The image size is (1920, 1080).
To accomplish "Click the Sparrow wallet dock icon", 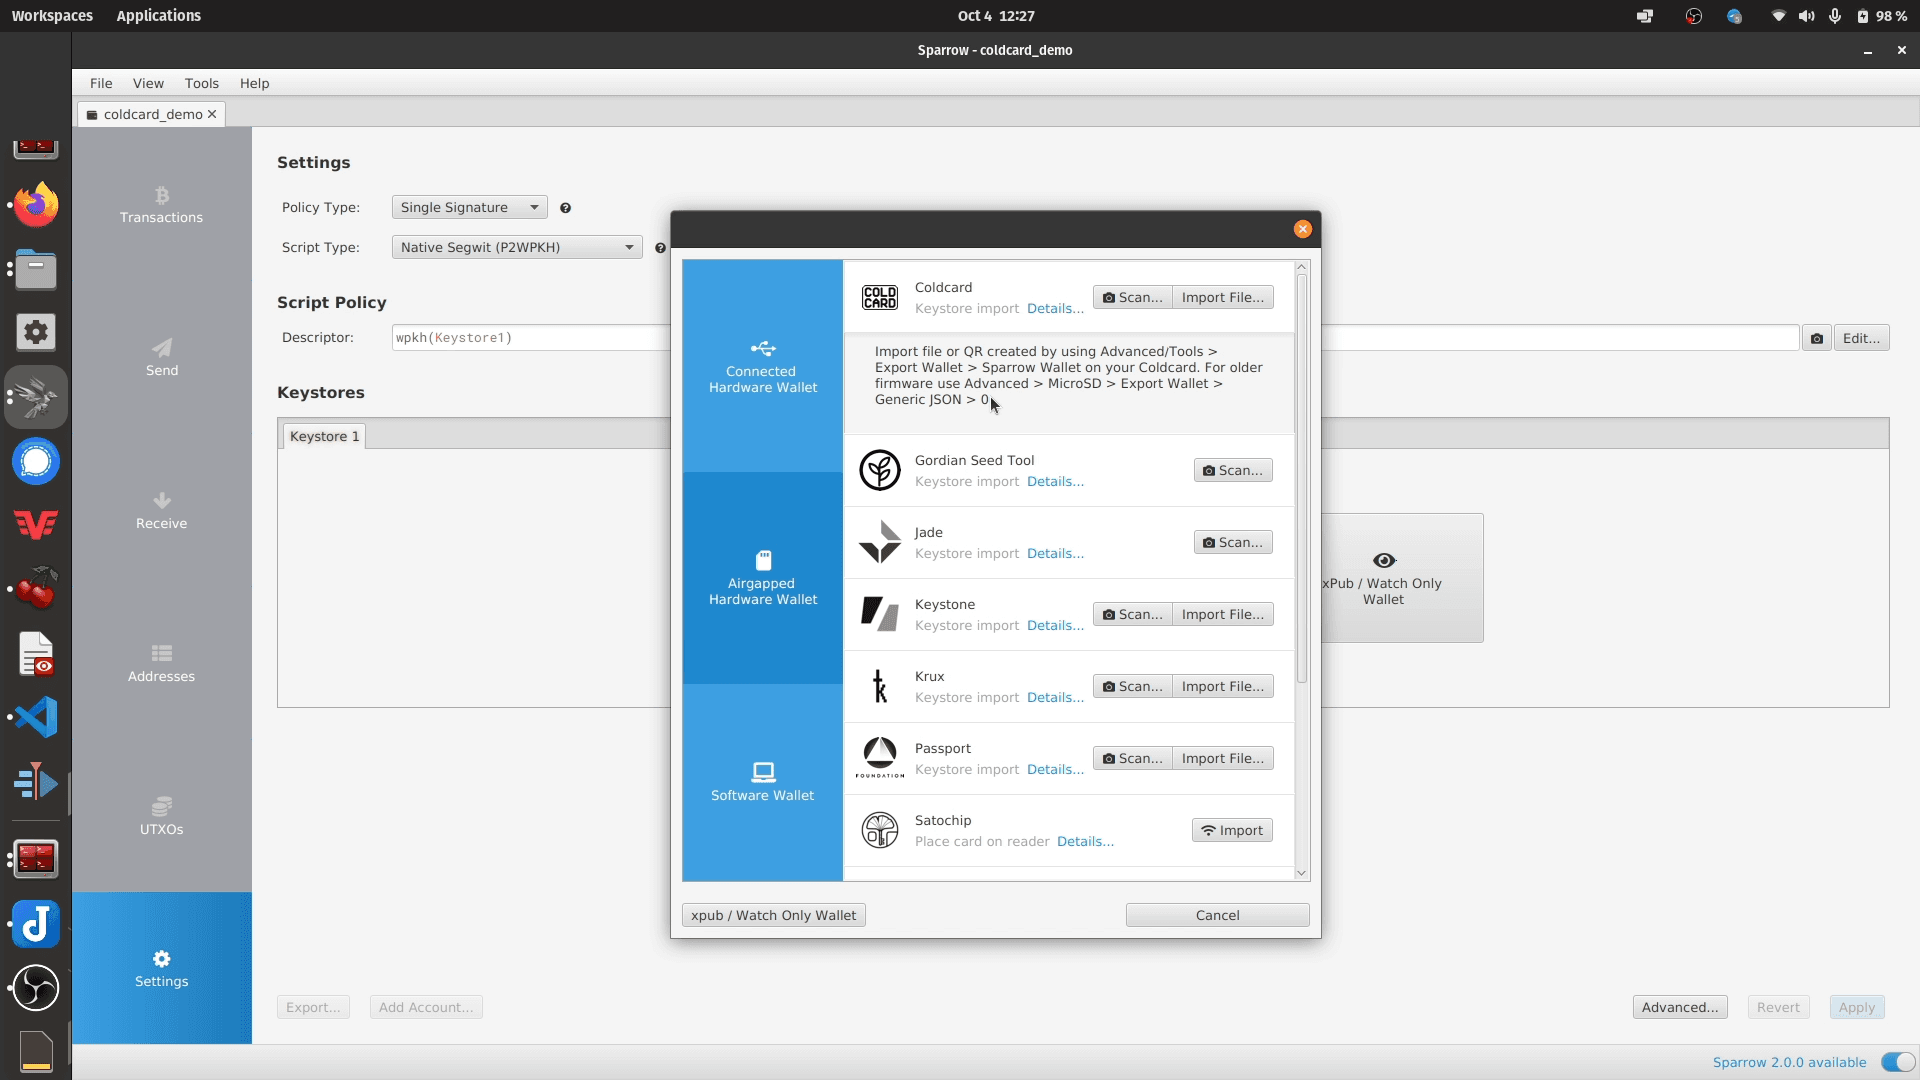I will (x=36, y=397).
